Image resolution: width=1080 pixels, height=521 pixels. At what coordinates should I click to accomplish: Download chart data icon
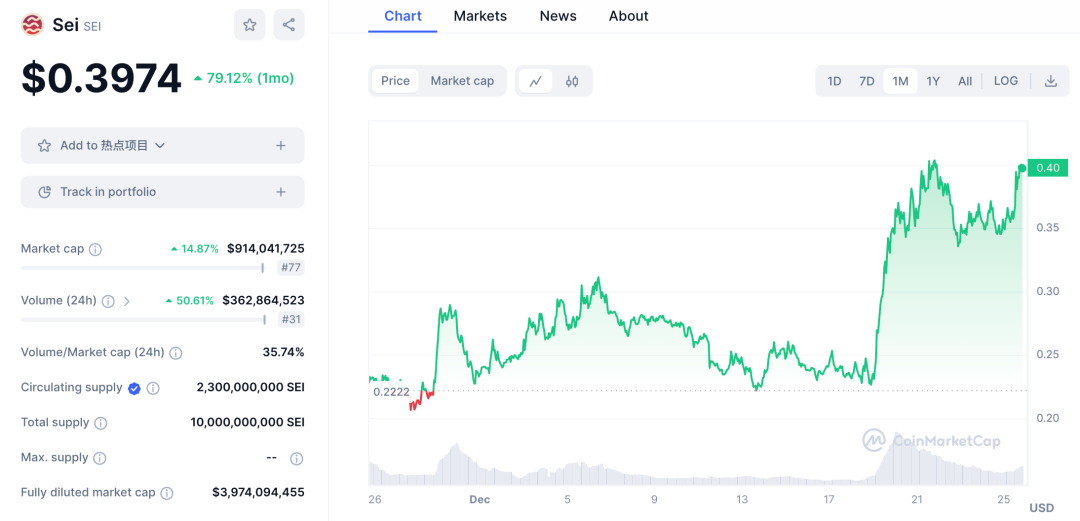click(x=1050, y=81)
